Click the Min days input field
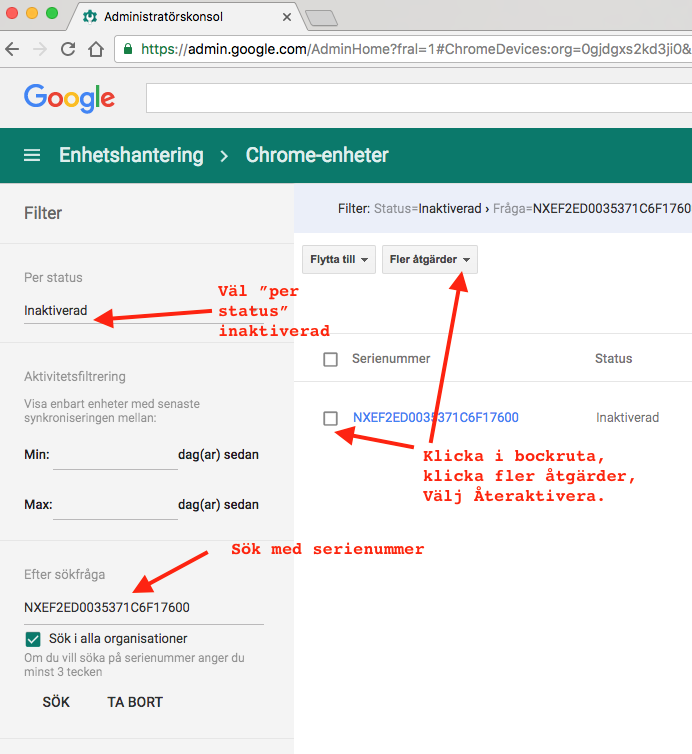The height and width of the screenshot is (754, 692). [x=115, y=455]
